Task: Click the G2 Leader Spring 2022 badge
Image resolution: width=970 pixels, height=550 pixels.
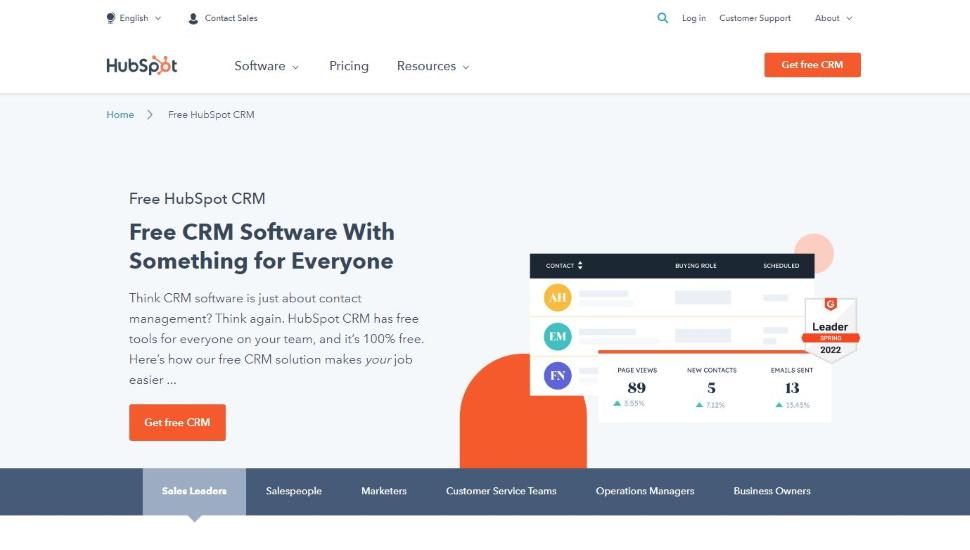Action: [830, 329]
